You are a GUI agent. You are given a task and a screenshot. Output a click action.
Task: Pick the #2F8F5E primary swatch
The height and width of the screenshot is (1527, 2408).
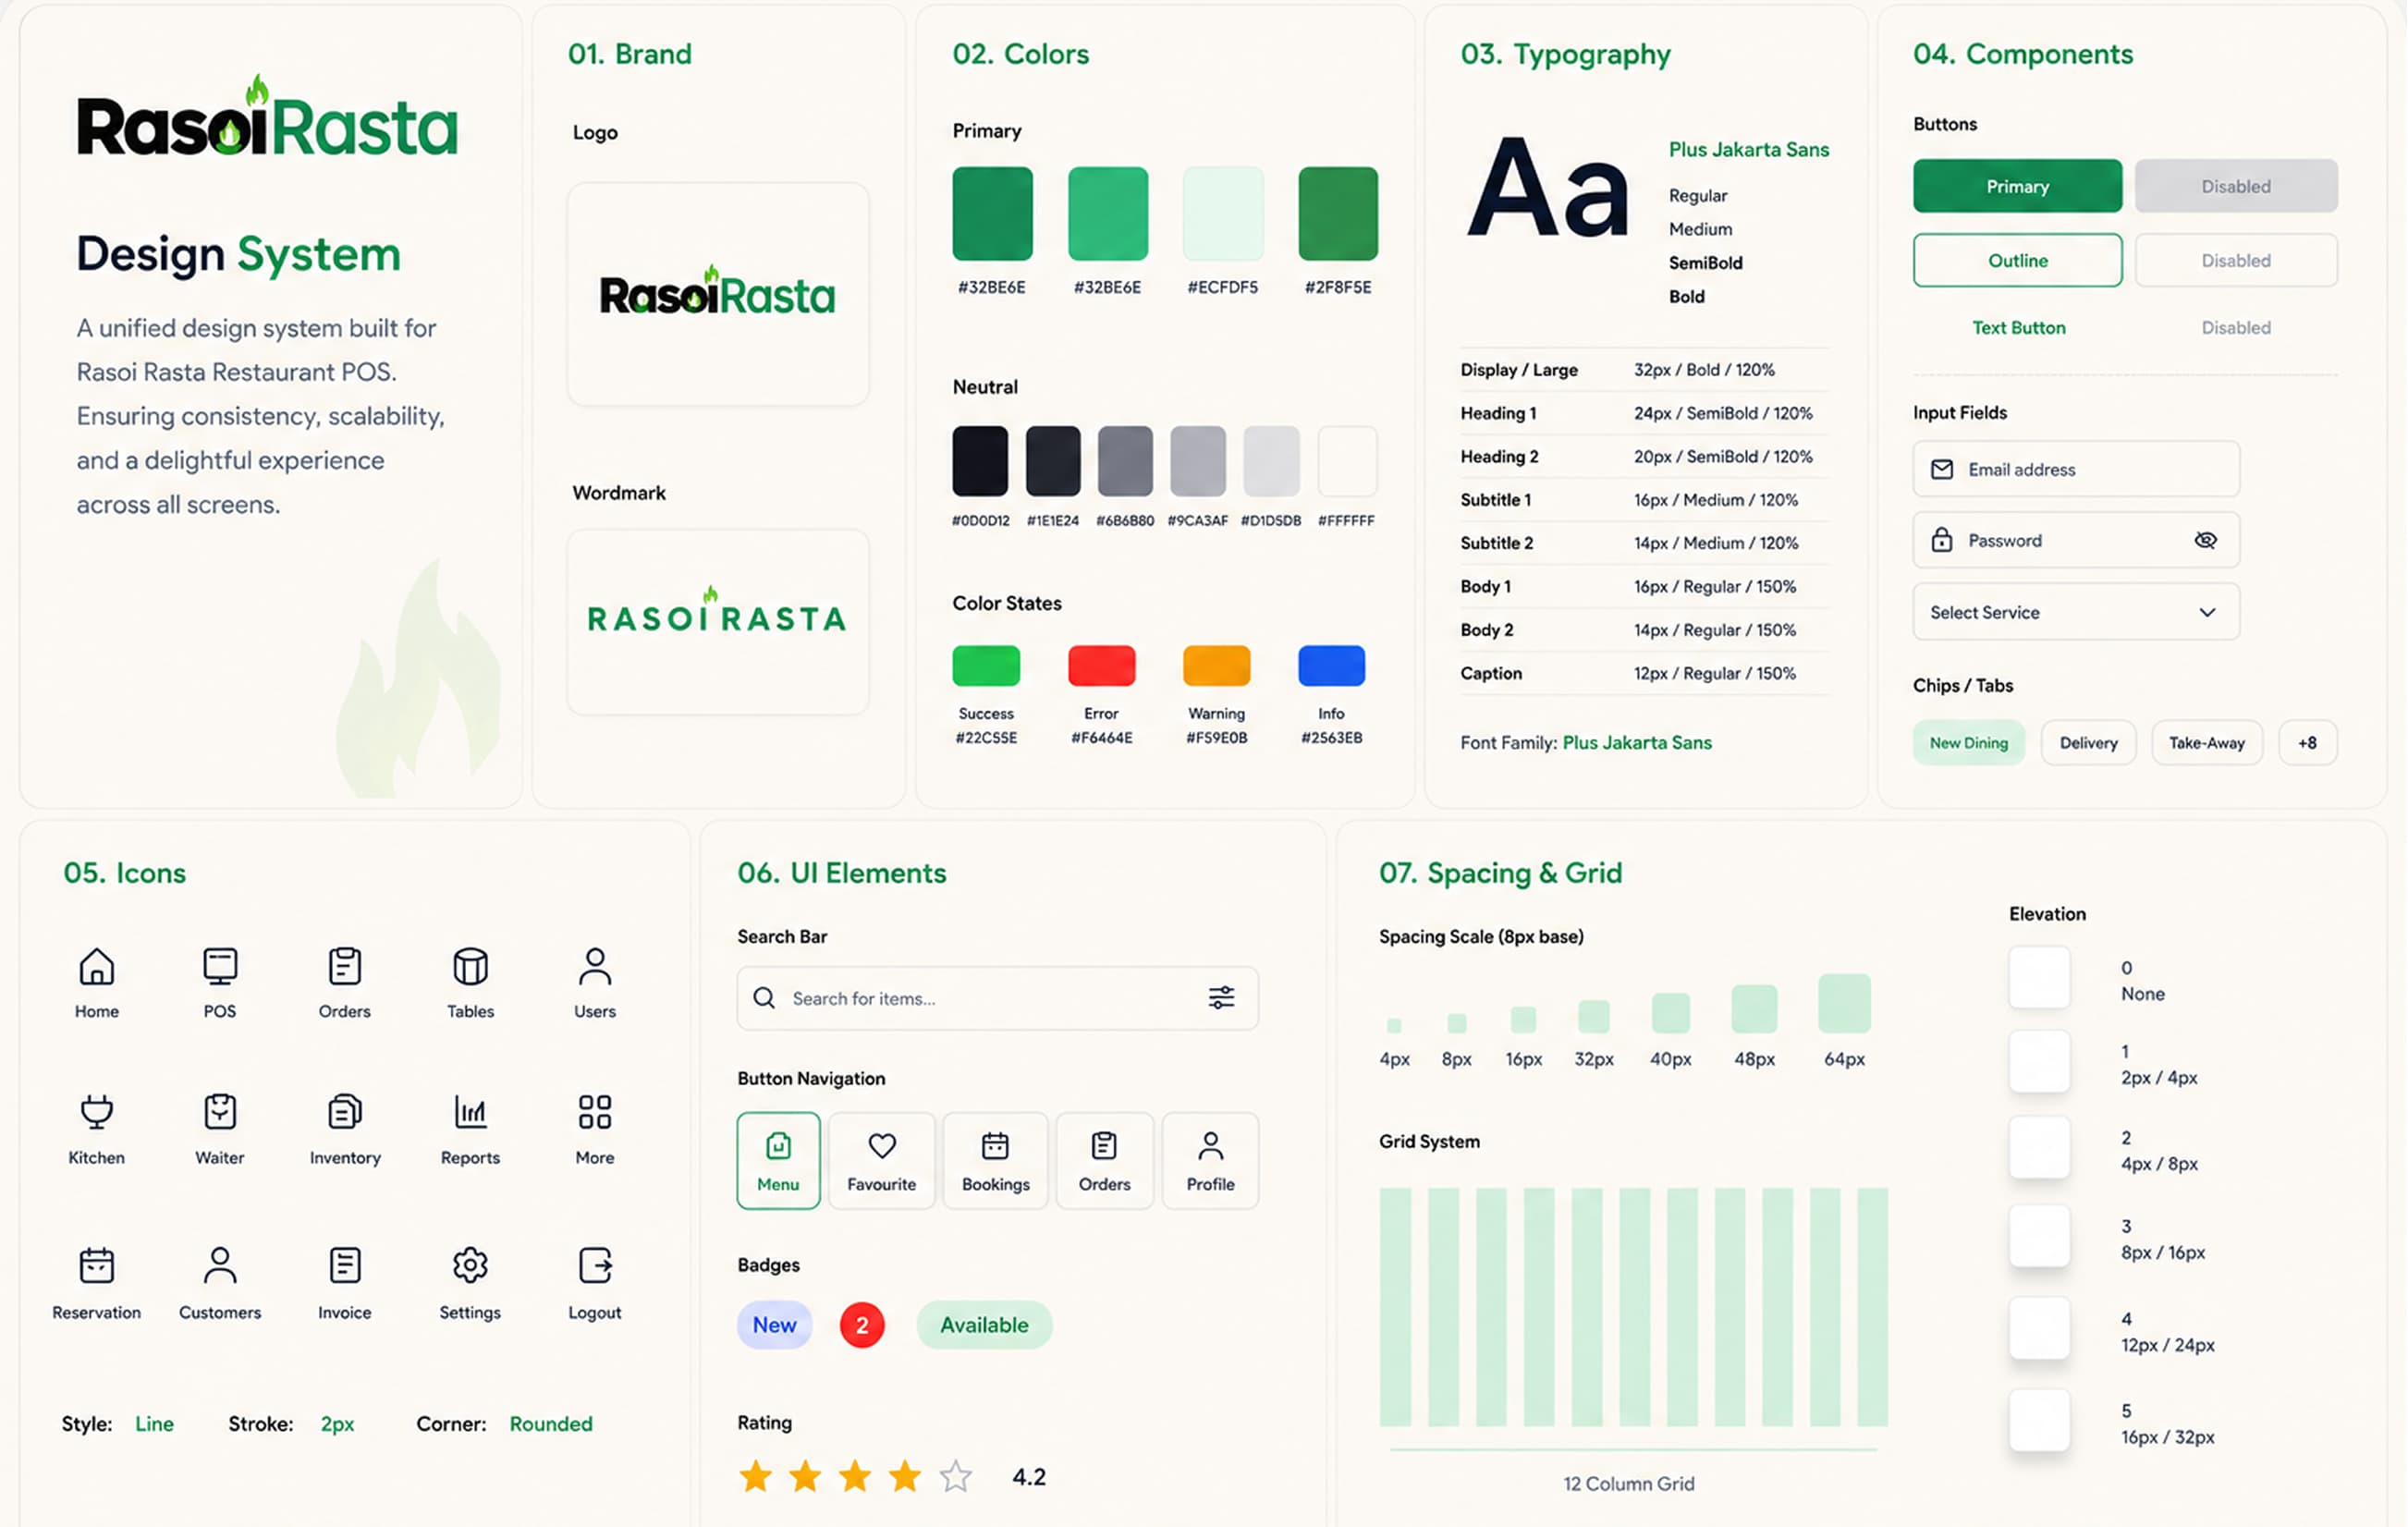pyautogui.click(x=1338, y=214)
